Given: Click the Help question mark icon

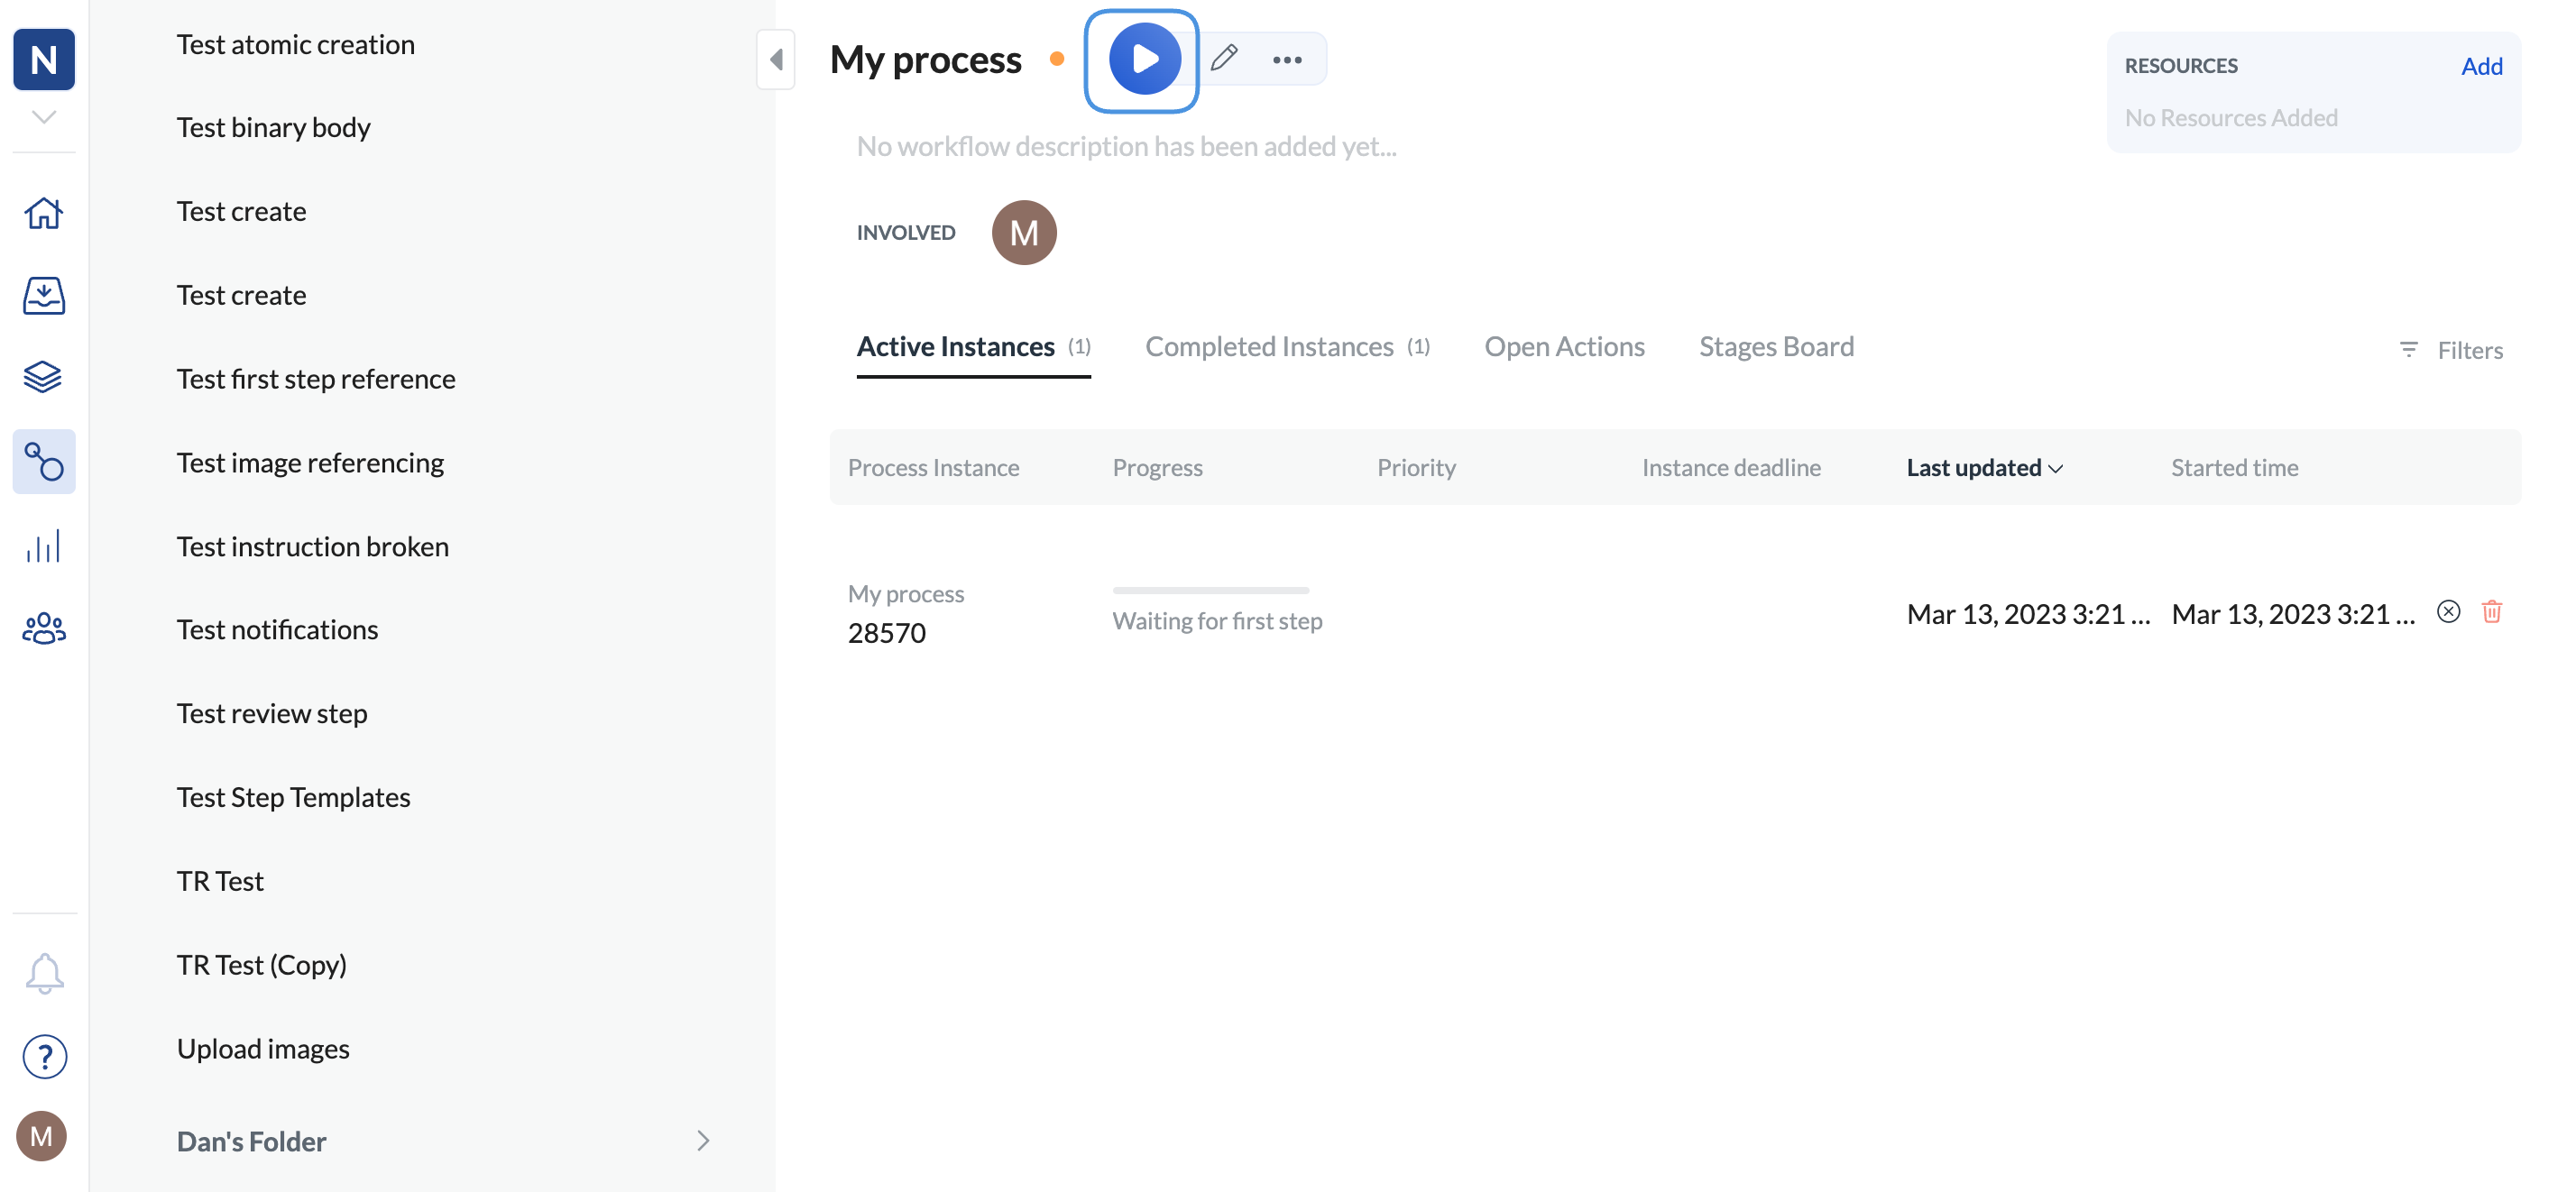Looking at the screenshot, I should click(x=43, y=1056).
